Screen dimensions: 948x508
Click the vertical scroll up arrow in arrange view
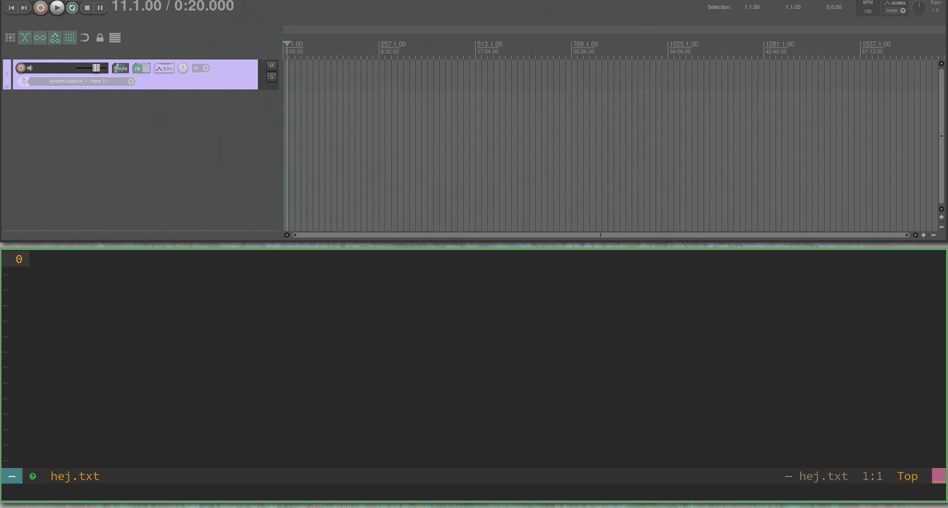pos(941,63)
